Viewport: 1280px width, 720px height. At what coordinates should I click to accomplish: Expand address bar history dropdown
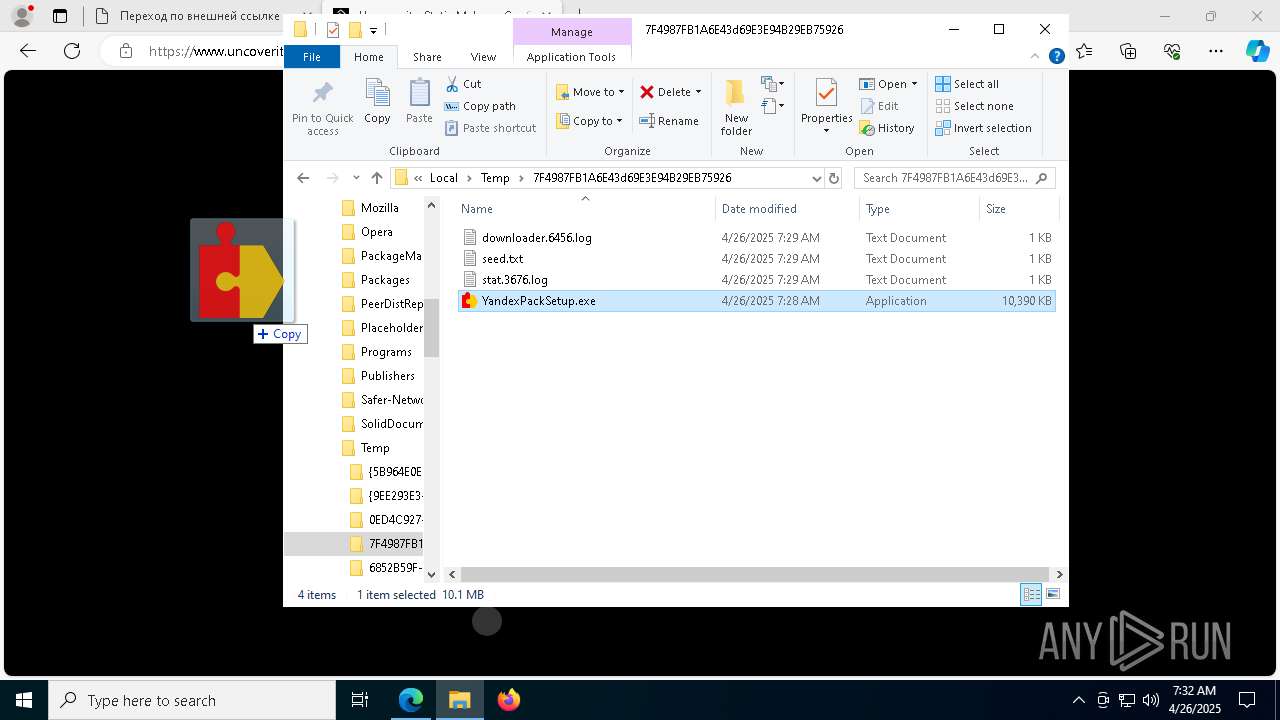(816, 178)
